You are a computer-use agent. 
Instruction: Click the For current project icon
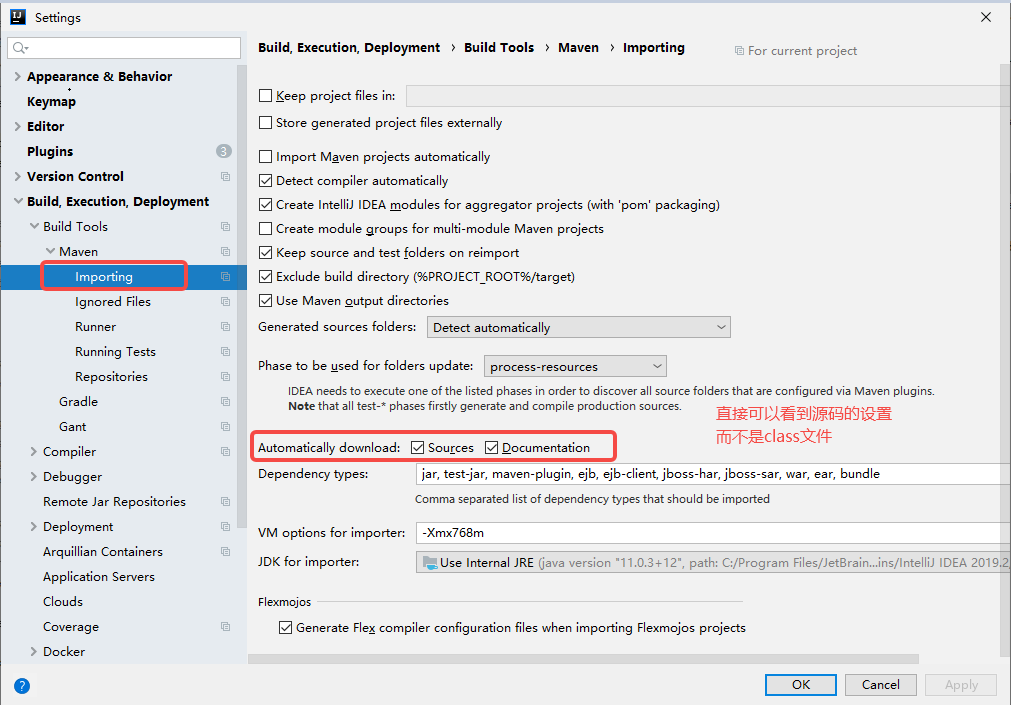(x=739, y=50)
